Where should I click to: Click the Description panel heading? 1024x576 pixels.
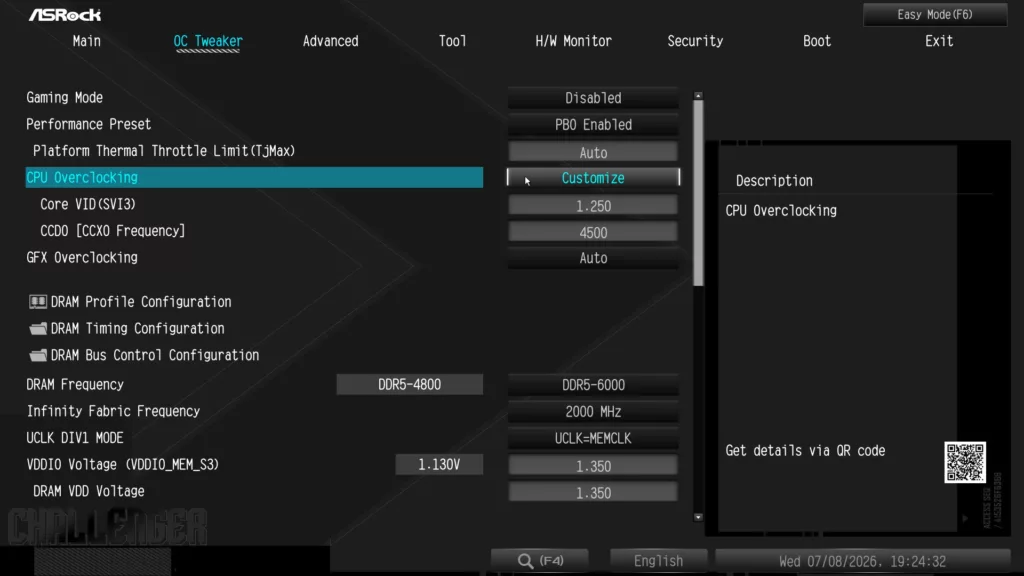click(x=775, y=181)
